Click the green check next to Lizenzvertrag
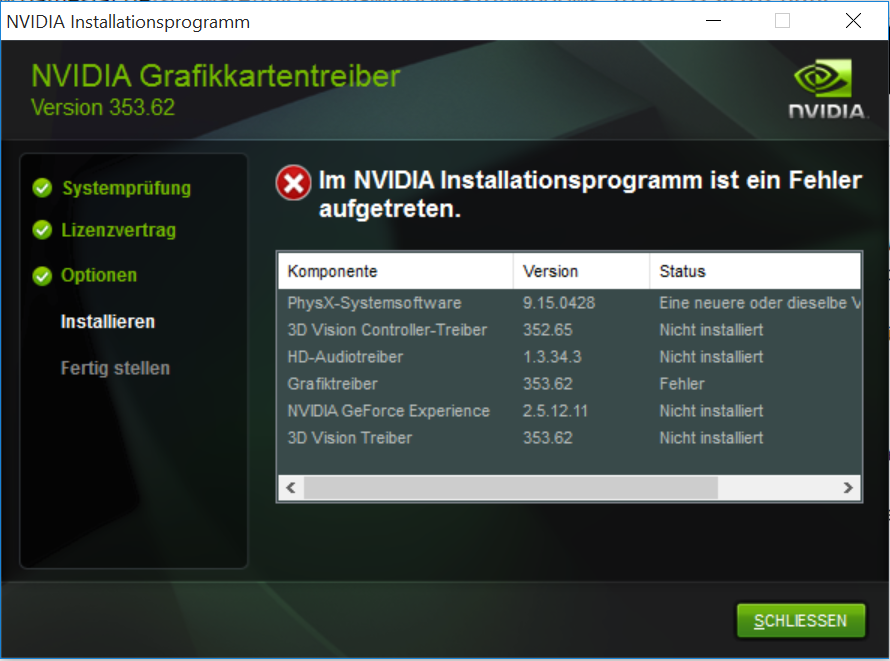This screenshot has height=661, width=890. pyautogui.click(x=42, y=230)
